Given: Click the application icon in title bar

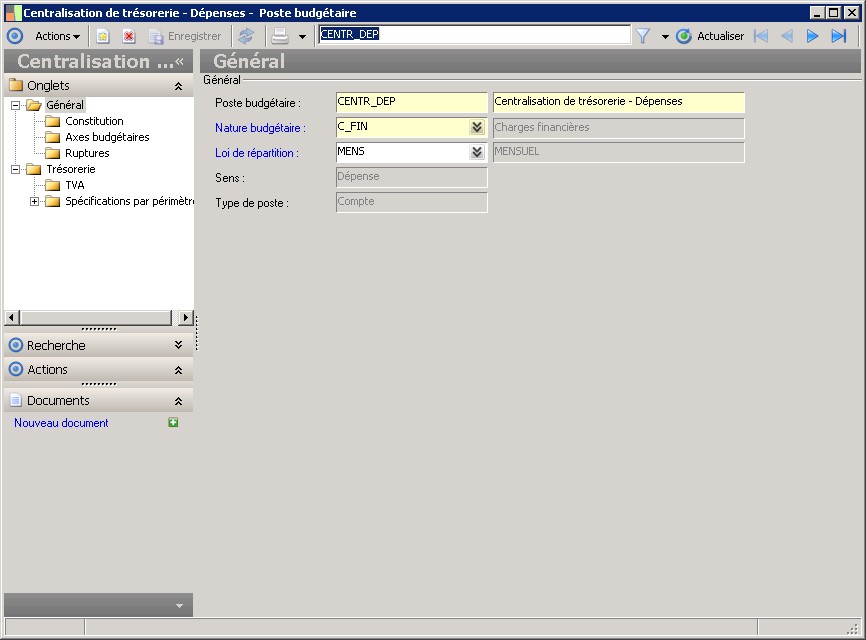Looking at the screenshot, I should point(13,12).
